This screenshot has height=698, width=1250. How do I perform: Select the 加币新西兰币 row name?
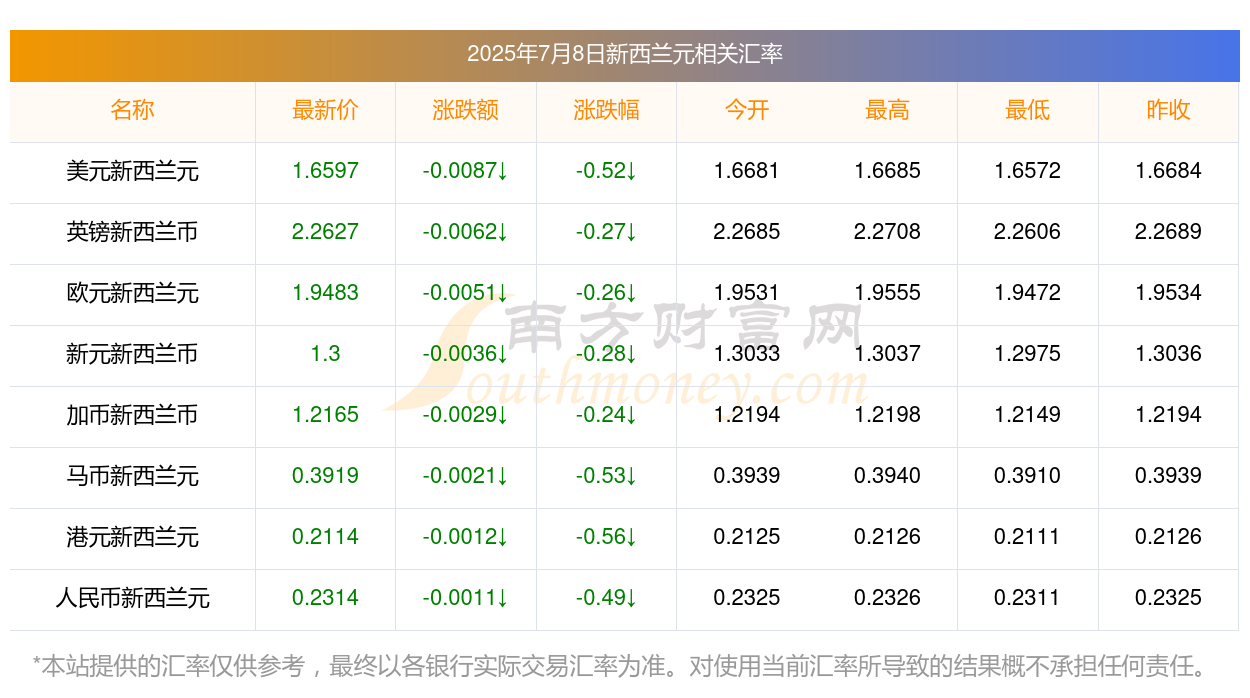click(x=132, y=415)
